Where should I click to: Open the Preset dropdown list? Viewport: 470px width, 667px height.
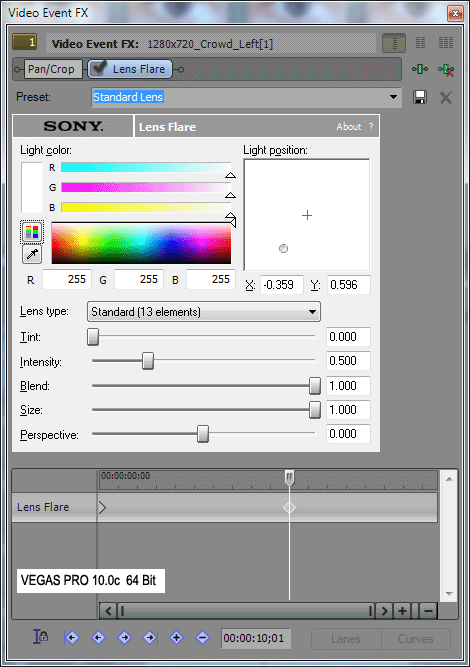[393, 97]
